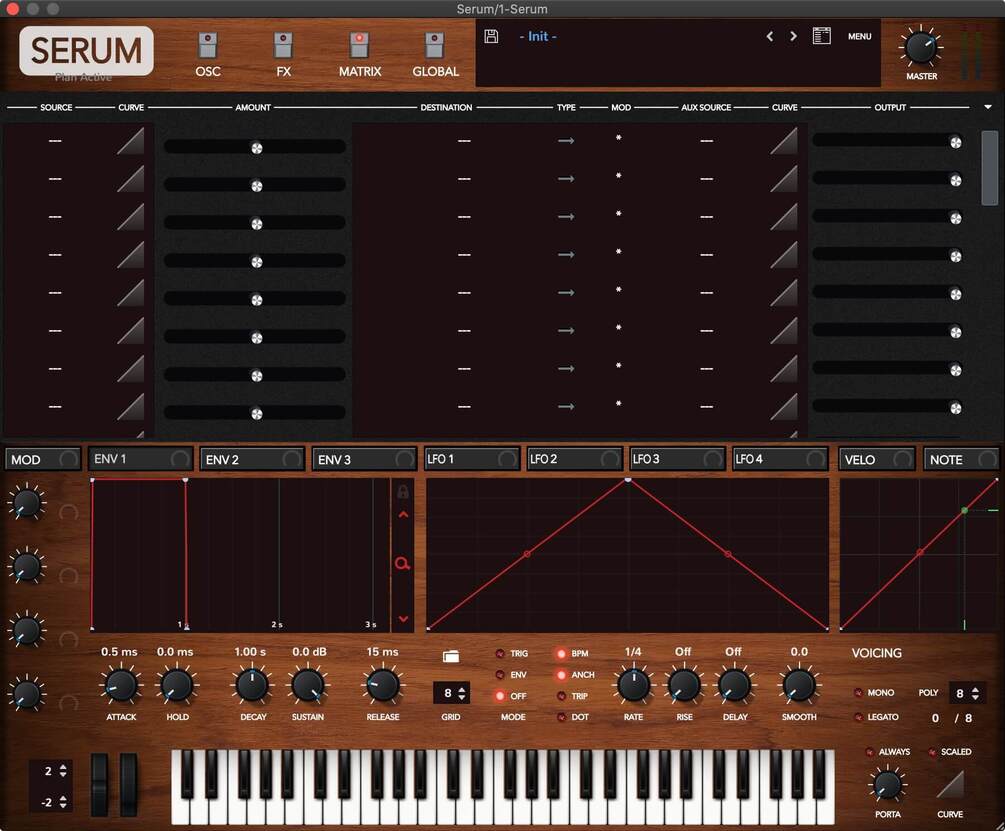The image size is (1005, 831).
Task: Toggle SCALED portamento
Action: pyautogui.click(x=932, y=752)
